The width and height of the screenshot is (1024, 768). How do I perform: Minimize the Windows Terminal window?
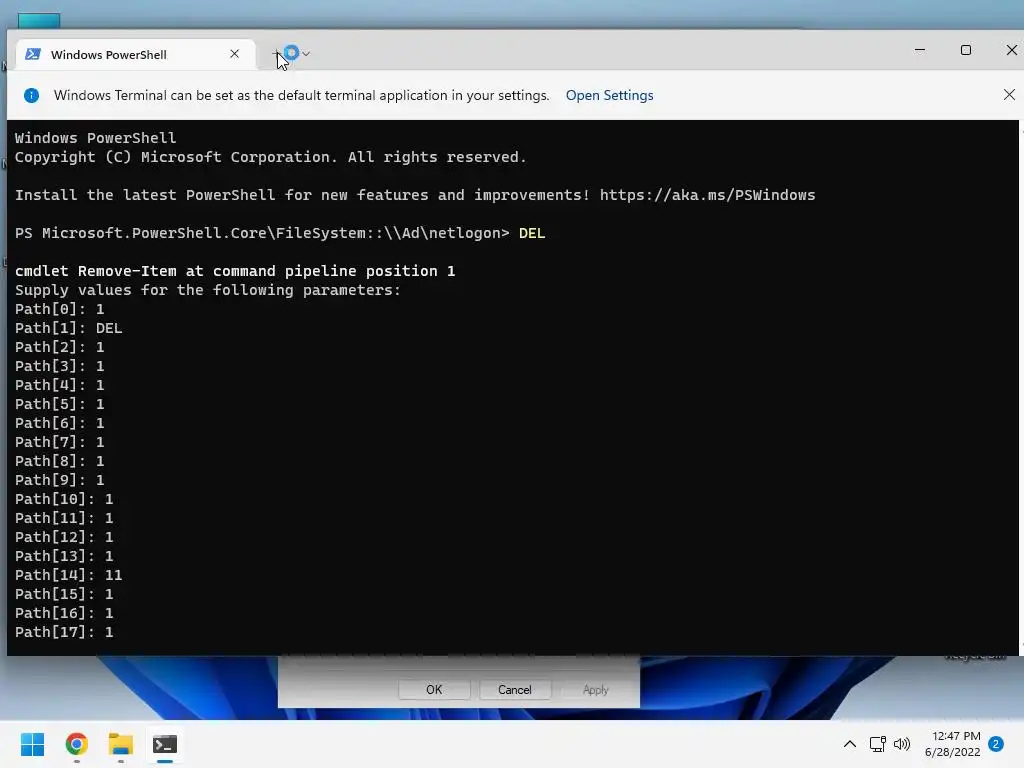click(x=920, y=50)
